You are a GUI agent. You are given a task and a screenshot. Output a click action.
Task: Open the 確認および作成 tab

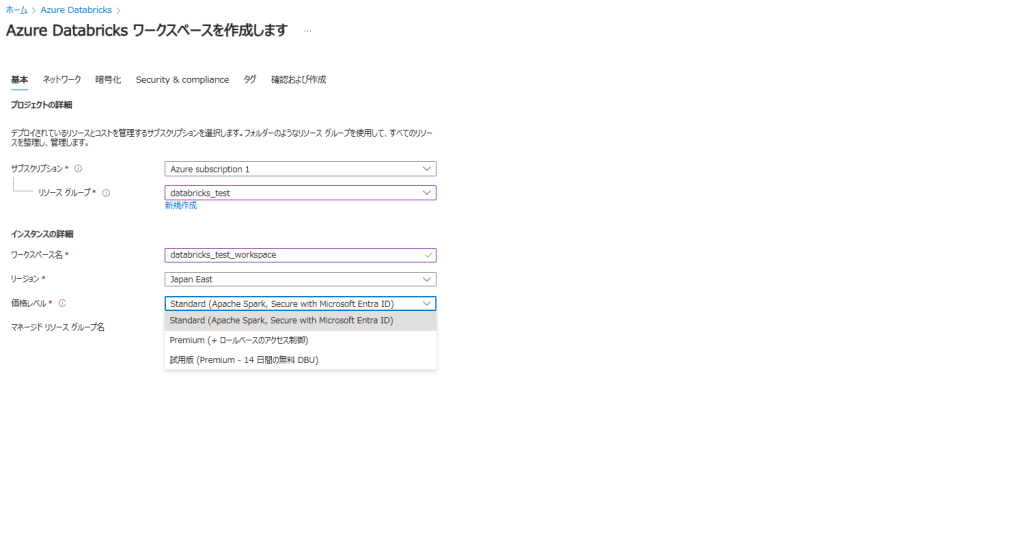[x=298, y=80]
